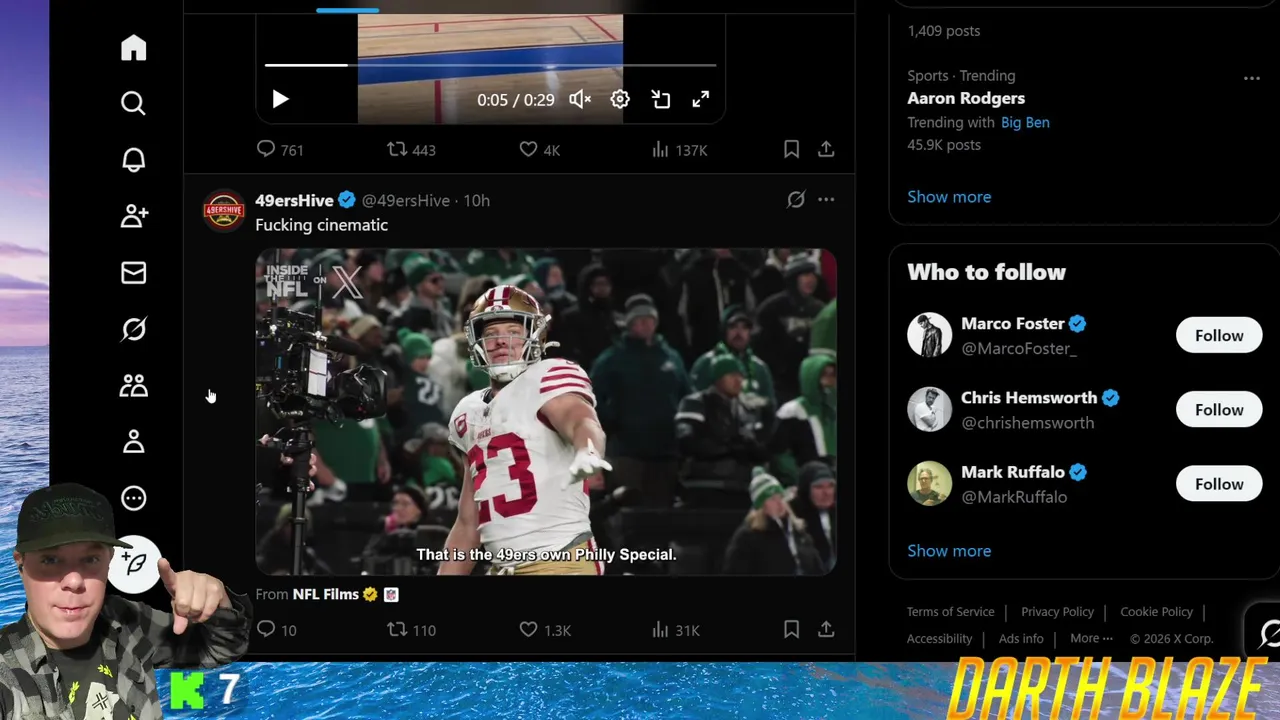Image resolution: width=1280 pixels, height=720 pixels.
Task: Open the Aaron Rodgers trend's more options
Action: click(1251, 77)
